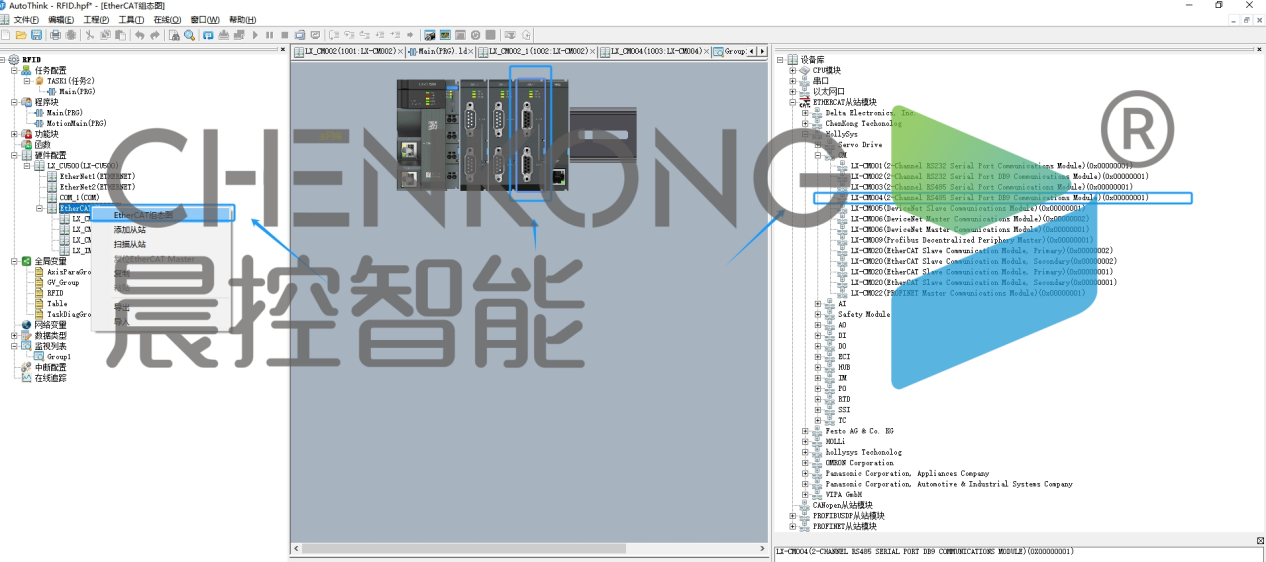The image size is (1266, 562).
Task: Expand the 功能块 tree node
Action: coord(15,134)
